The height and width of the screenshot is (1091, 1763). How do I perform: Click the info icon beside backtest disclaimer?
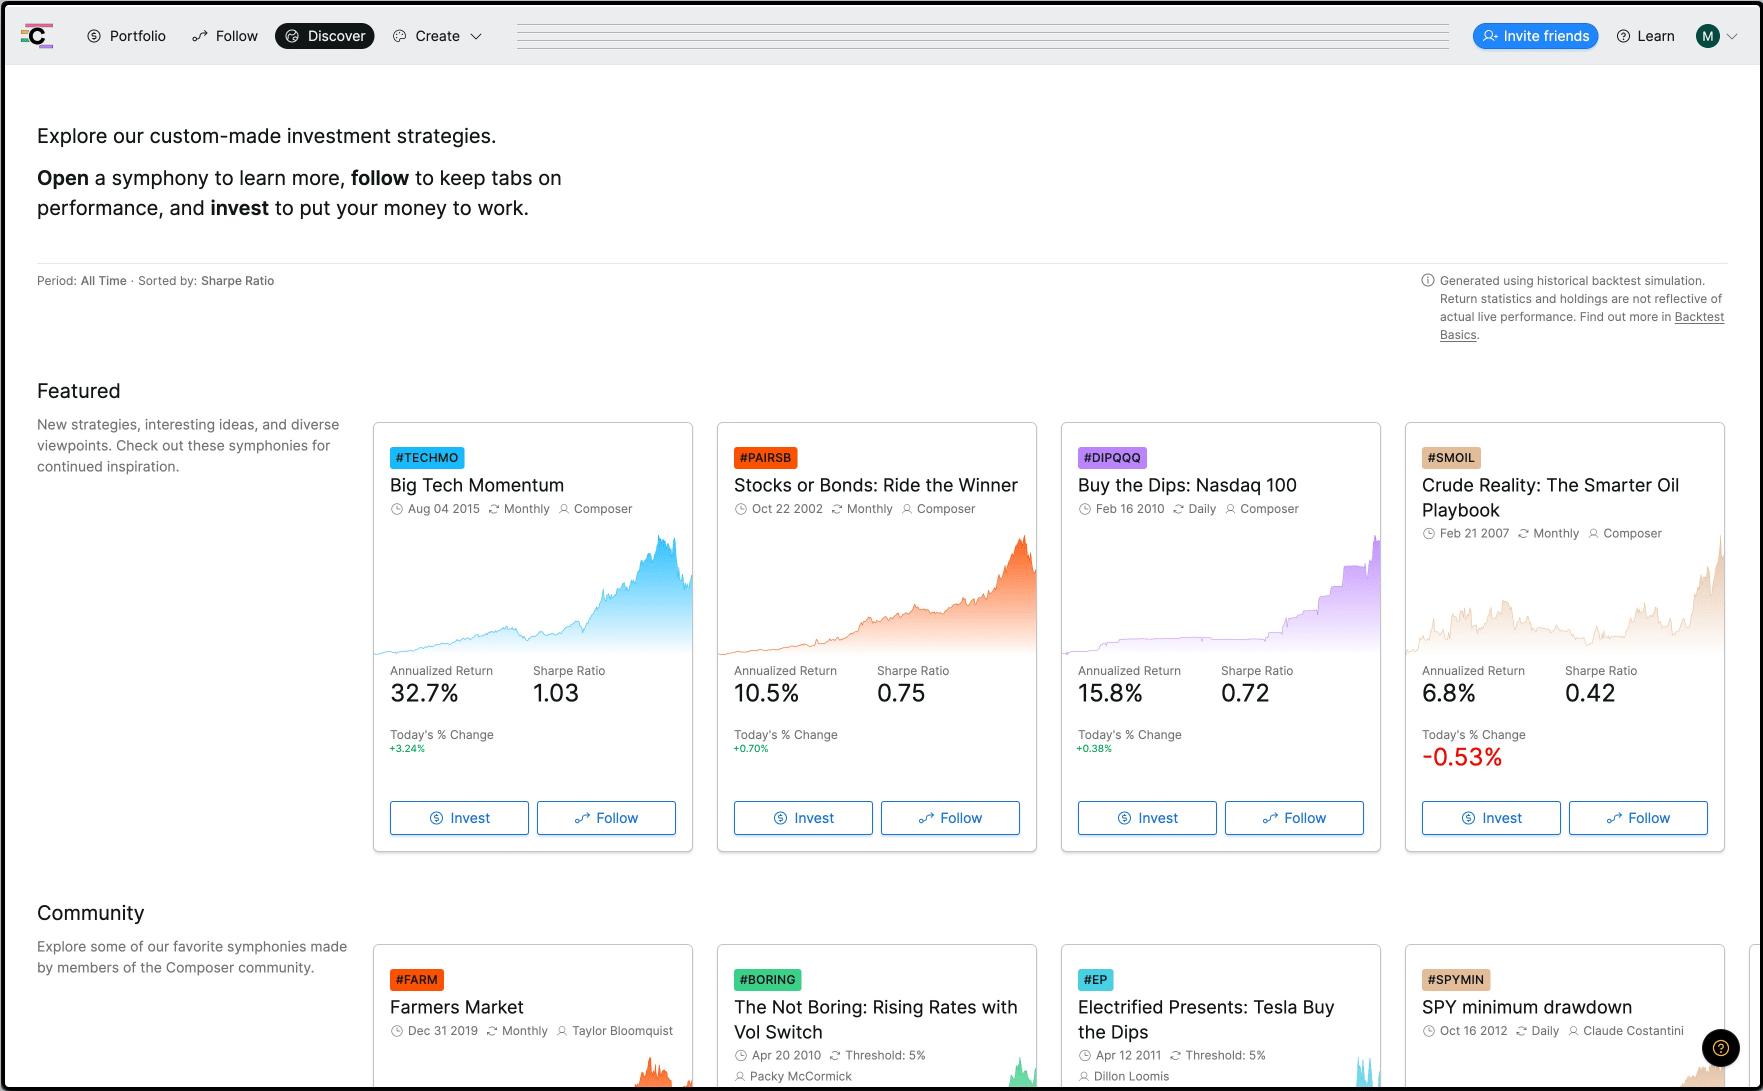1428,281
